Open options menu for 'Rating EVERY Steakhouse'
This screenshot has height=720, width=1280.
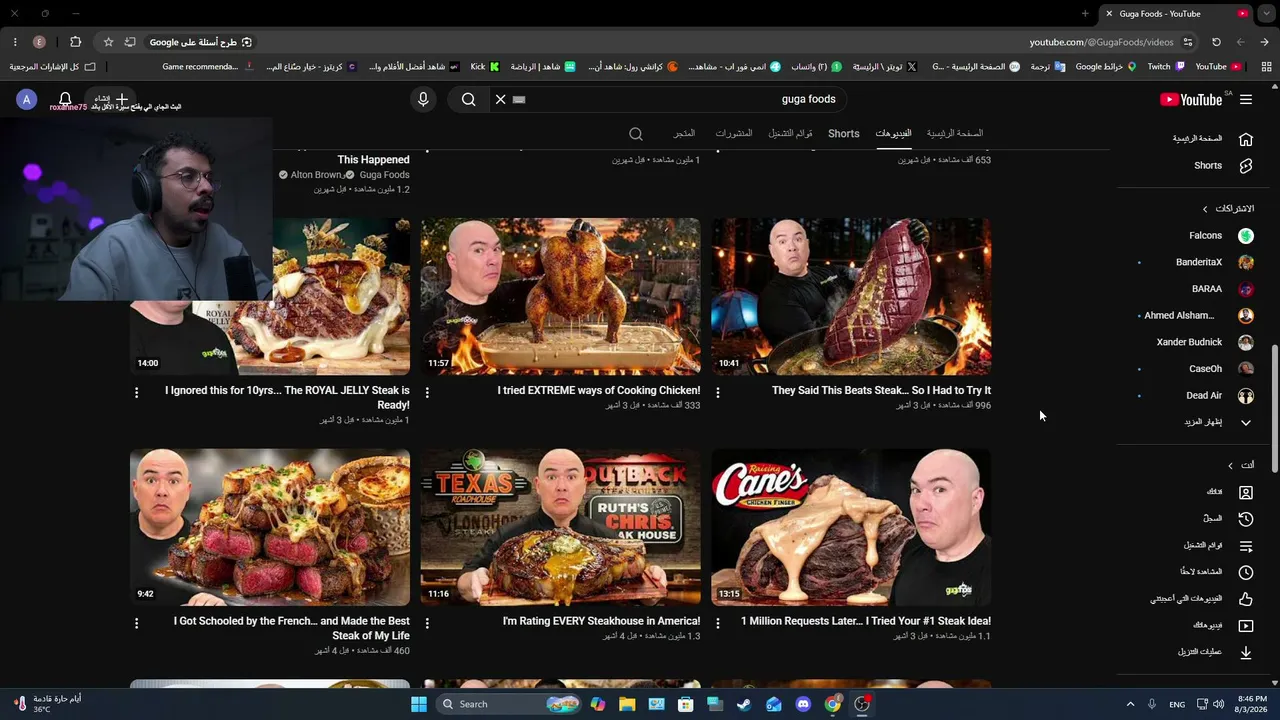(427, 623)
